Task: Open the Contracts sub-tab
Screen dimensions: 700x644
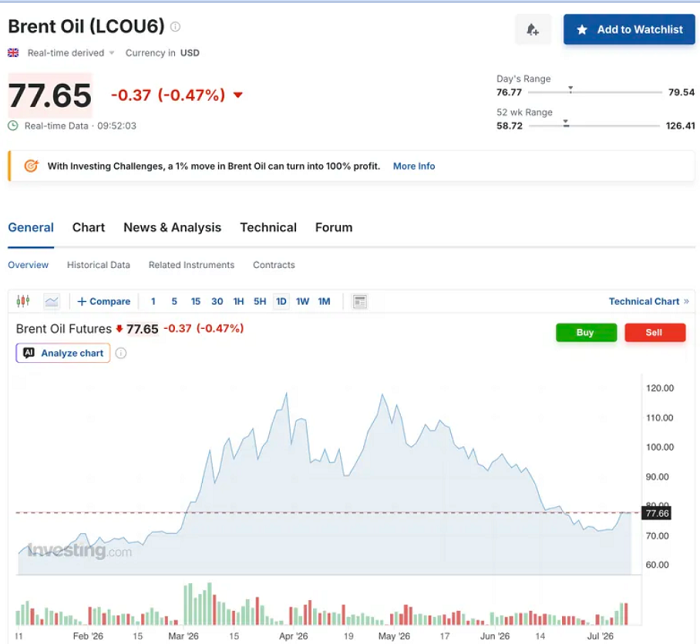Action: (x=274, y=265)
